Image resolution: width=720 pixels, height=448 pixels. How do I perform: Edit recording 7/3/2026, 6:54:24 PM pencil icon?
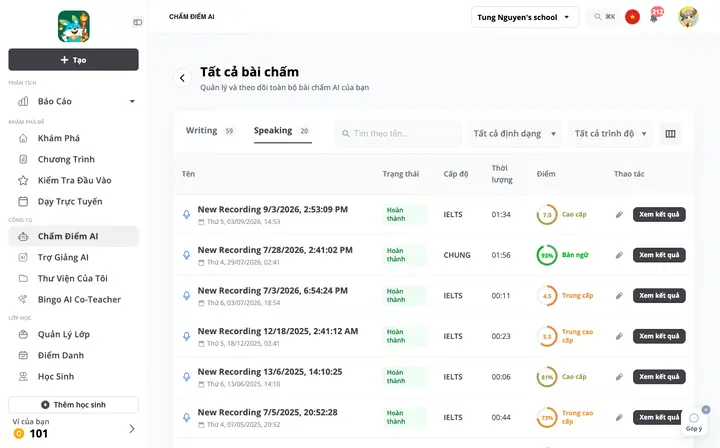(x=619, y=296)
